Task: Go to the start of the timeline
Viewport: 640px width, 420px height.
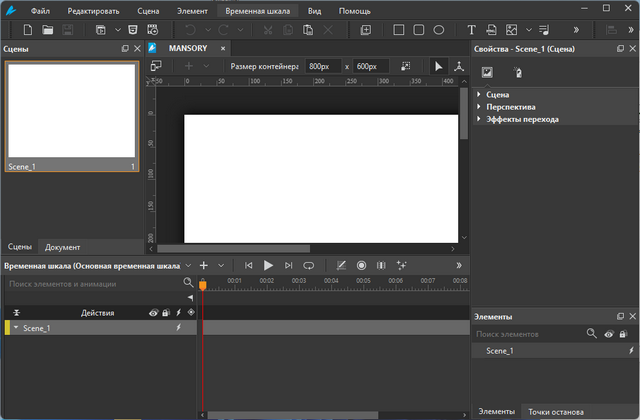Action: pyautogui.click(x=248, y=265)
